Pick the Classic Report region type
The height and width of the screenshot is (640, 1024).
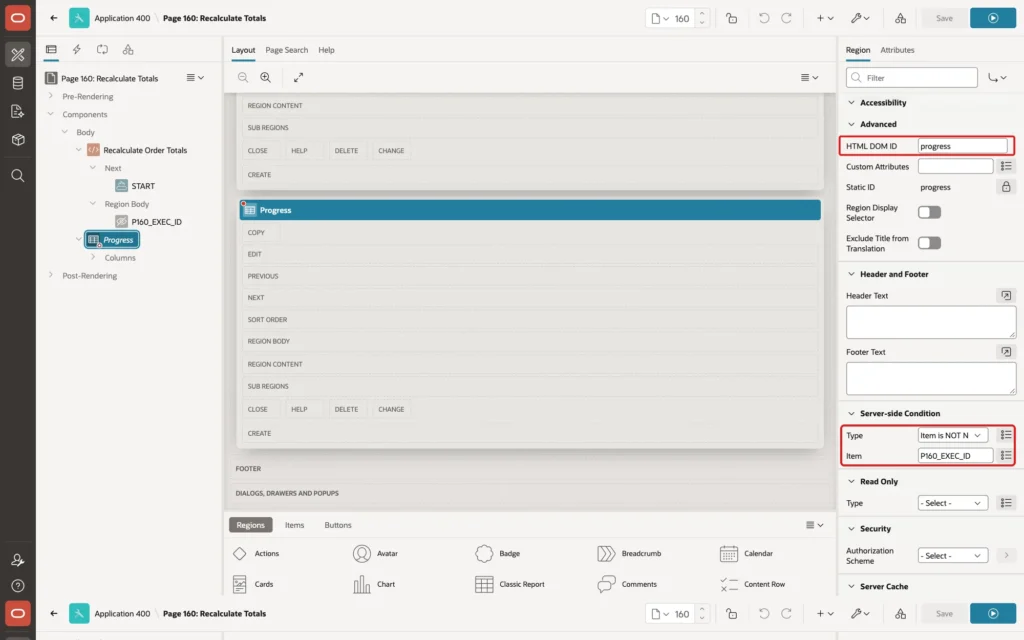pyautogui.click(x=510, y=584)
